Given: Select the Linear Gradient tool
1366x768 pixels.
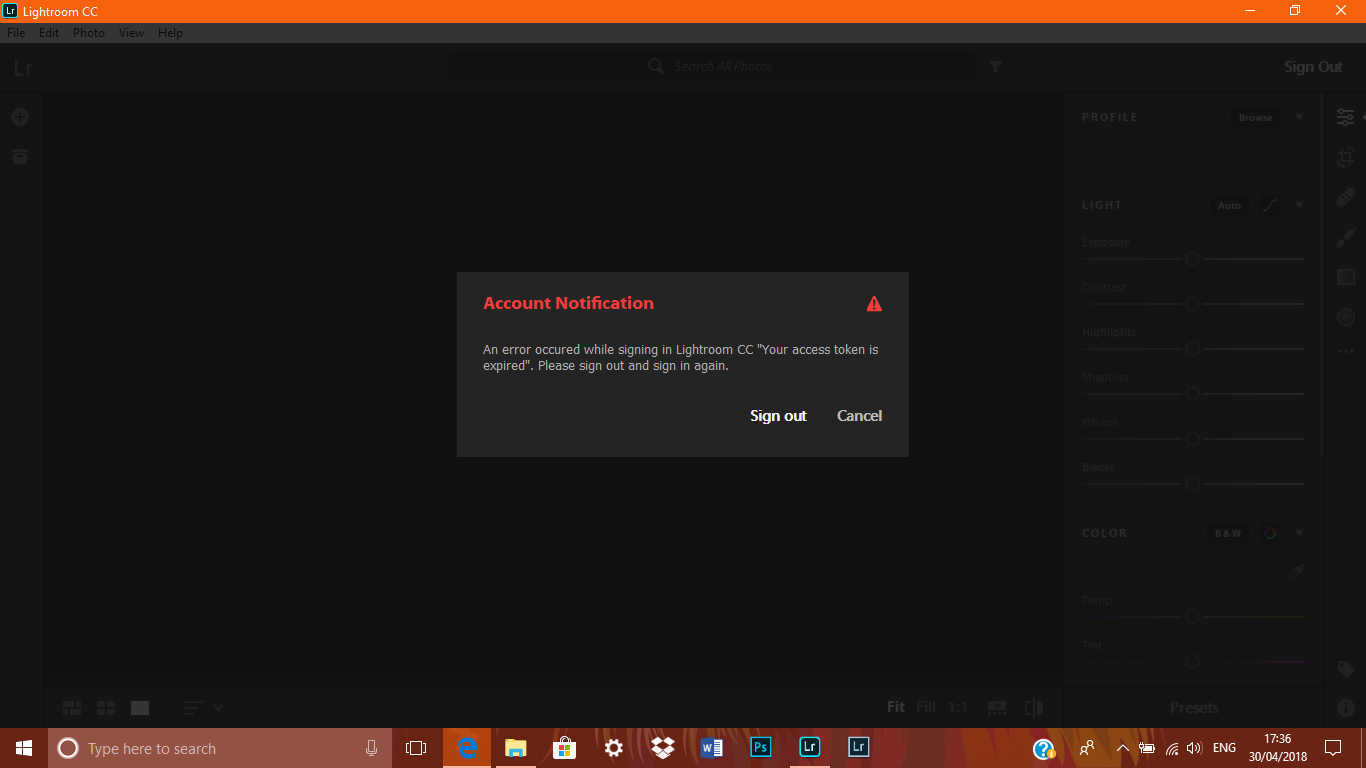Looking at the screenshot, I should click(1346, 277).
